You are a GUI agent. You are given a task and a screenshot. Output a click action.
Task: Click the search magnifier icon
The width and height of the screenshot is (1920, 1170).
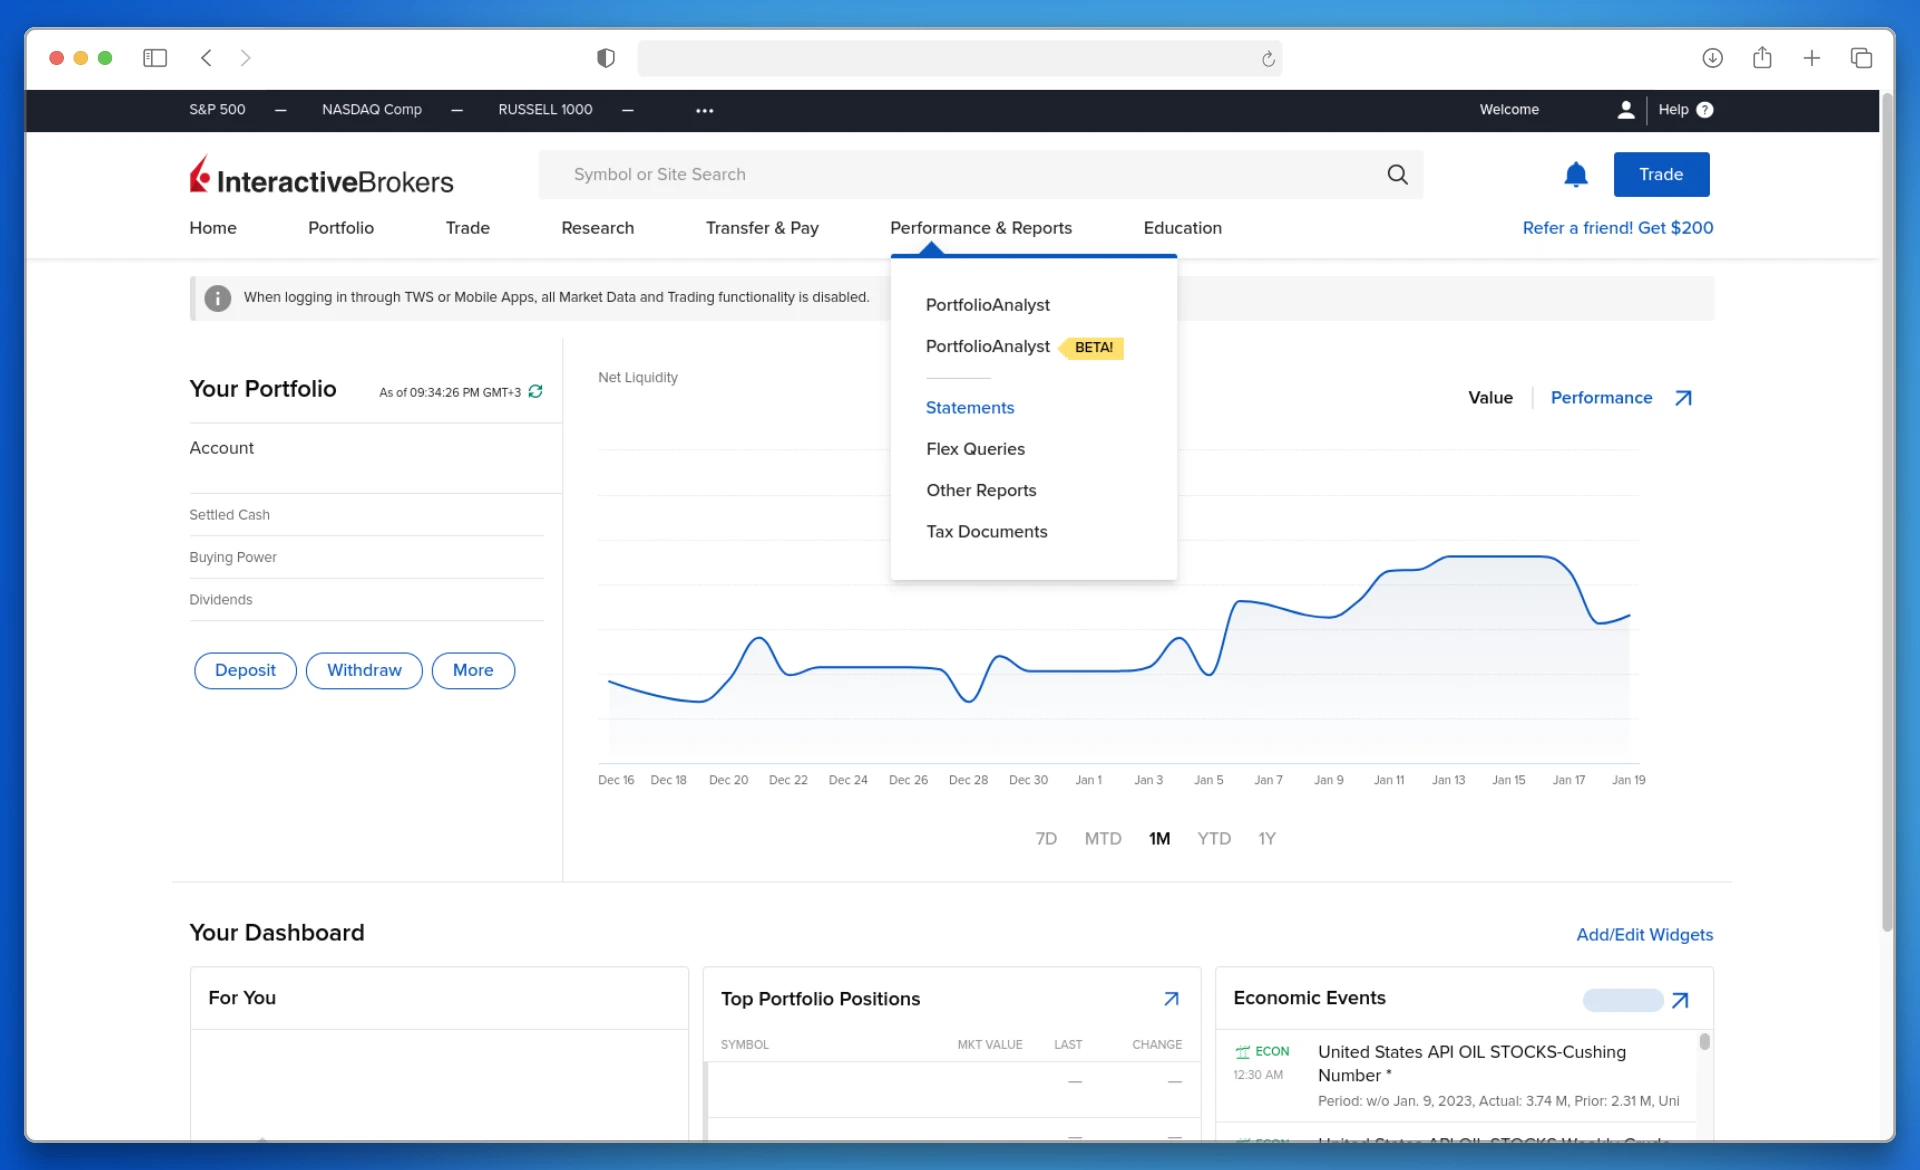click(1397, 175)
